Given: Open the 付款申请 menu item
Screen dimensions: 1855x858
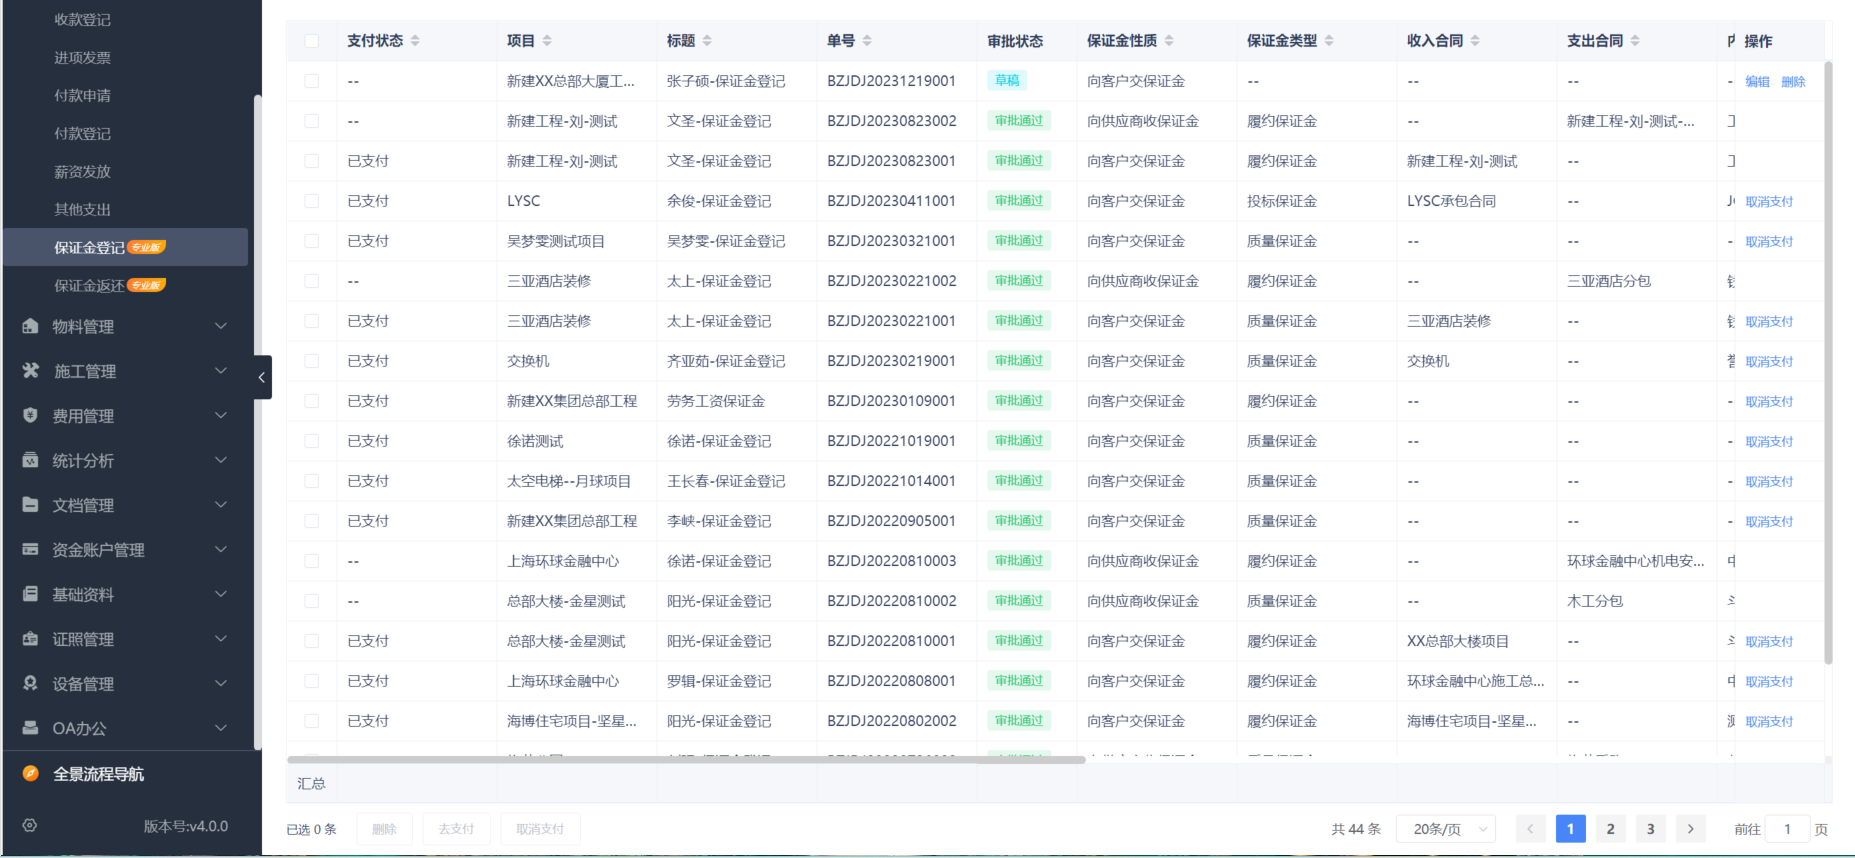Looking at the screenshot, I should click(82, 96).
